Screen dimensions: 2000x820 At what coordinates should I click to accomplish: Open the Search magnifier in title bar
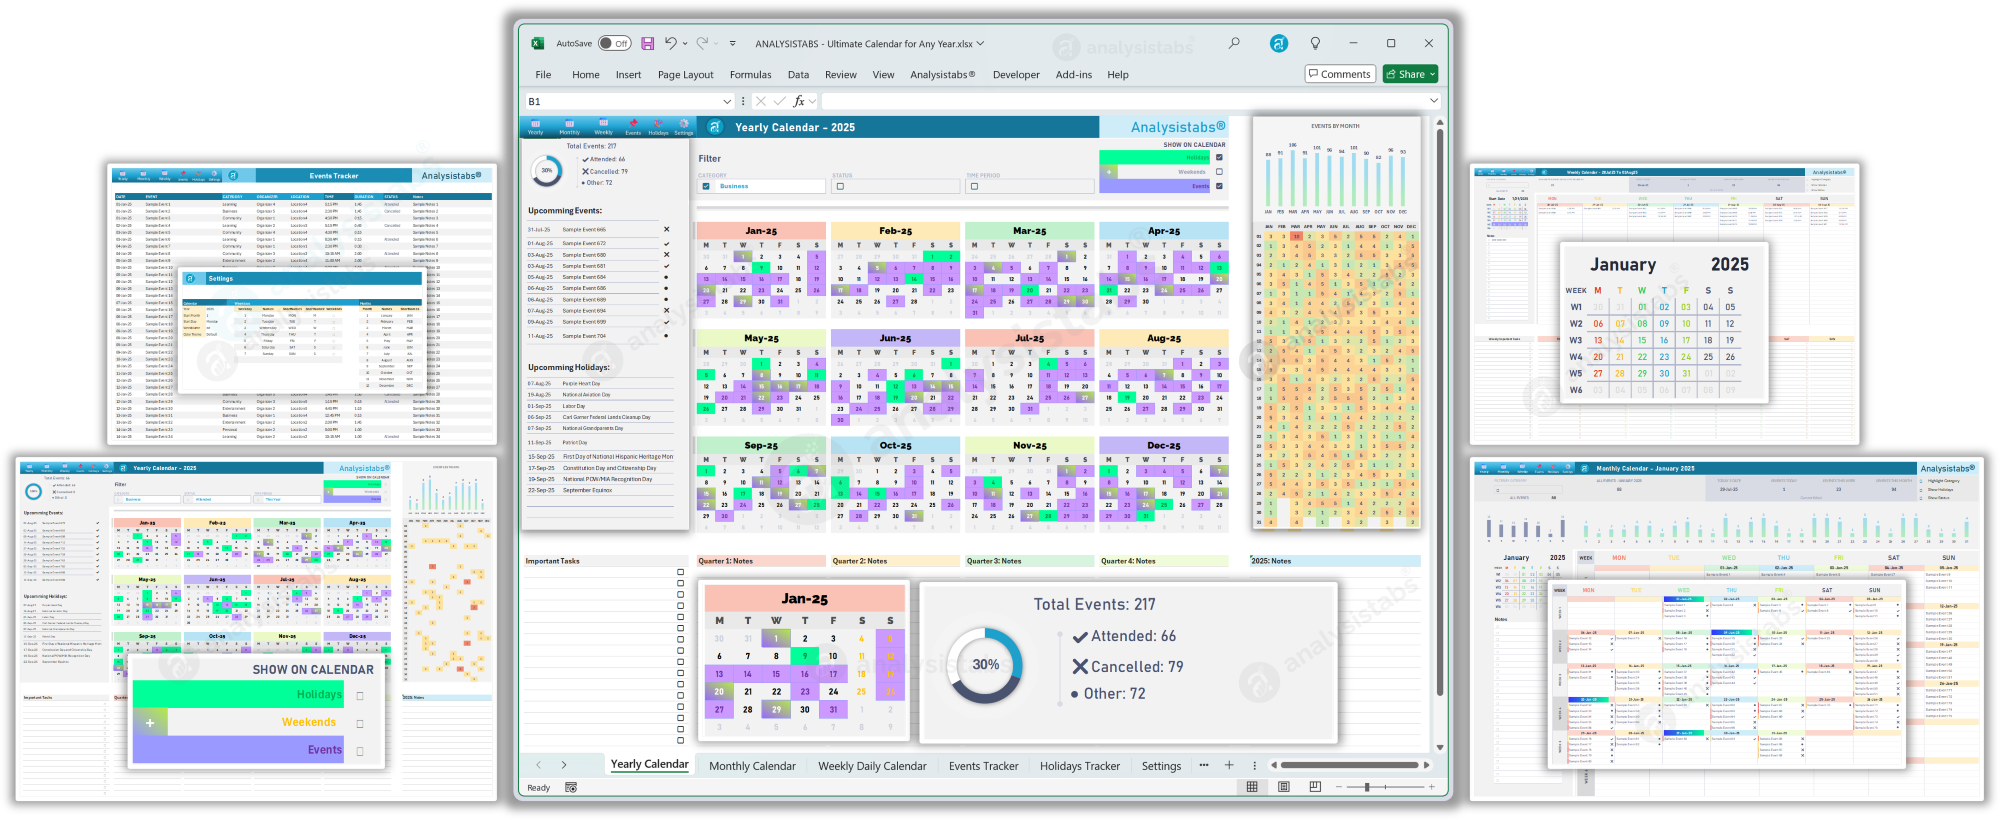[x=1234, y=43]
